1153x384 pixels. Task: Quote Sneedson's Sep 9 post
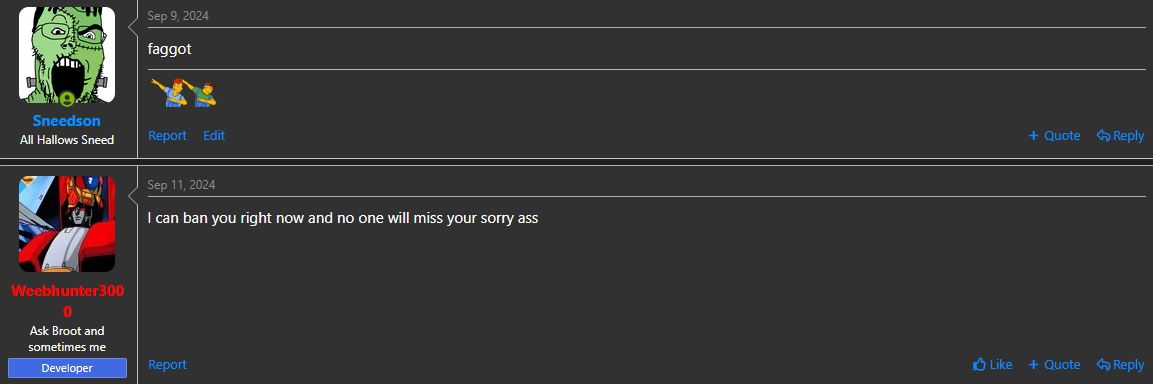pos(1054,135)
